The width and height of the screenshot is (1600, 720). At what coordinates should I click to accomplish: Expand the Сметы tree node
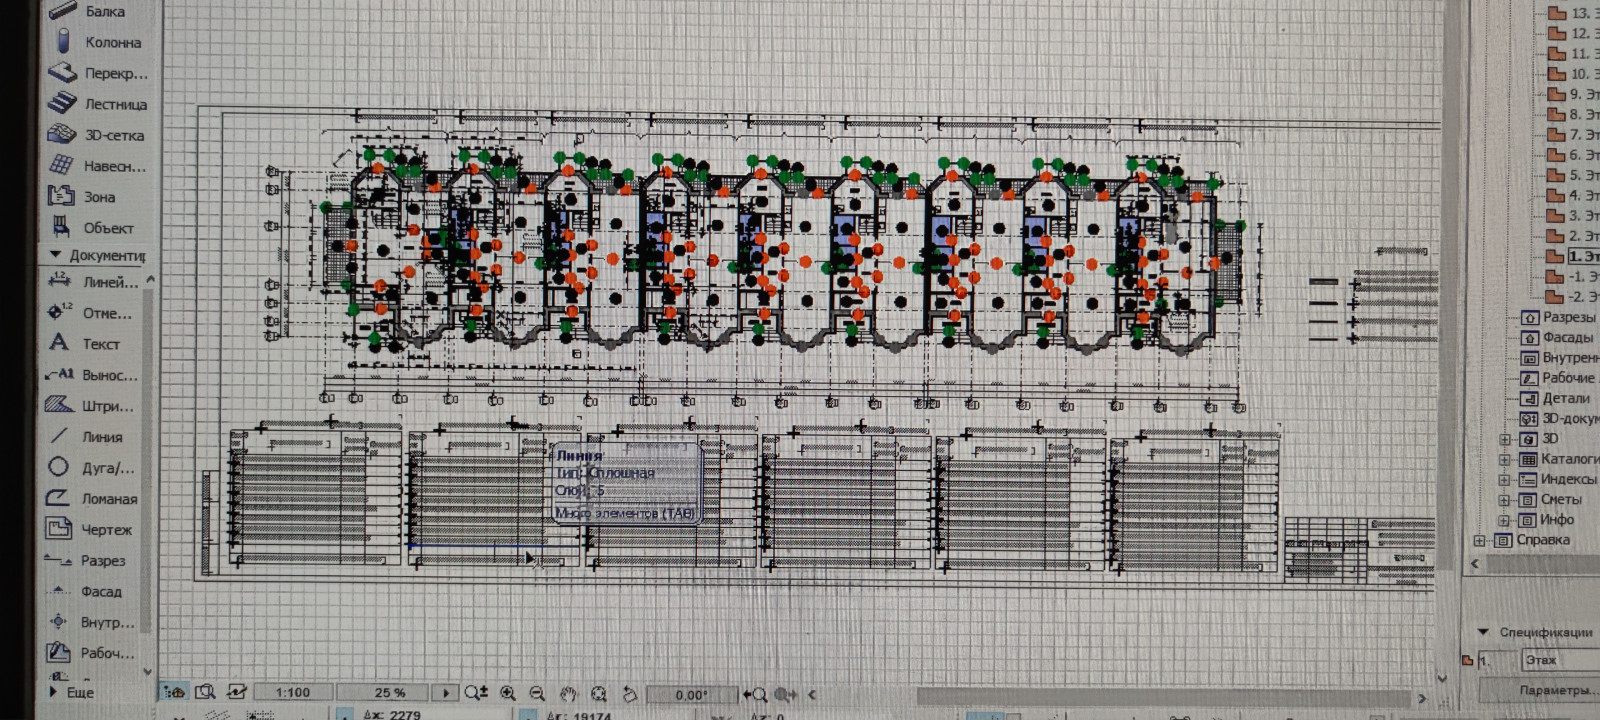1504,500
